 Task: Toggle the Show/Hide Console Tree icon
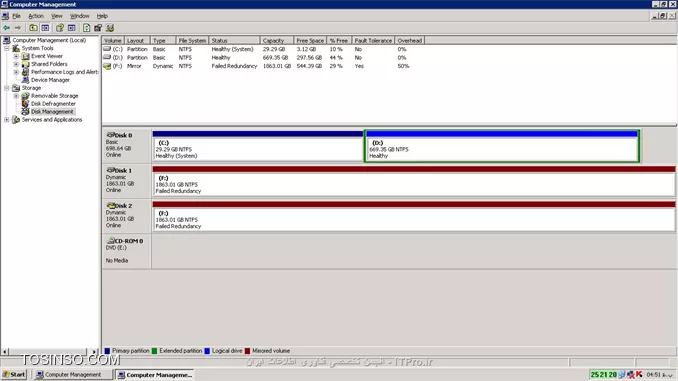[45, 28]
